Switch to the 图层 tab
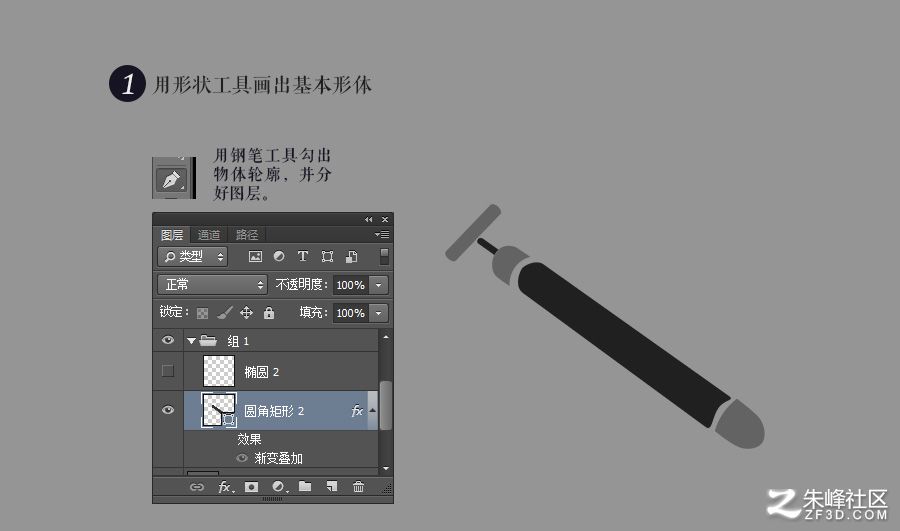Screen dimensions: 900x531 pos(172,235)
